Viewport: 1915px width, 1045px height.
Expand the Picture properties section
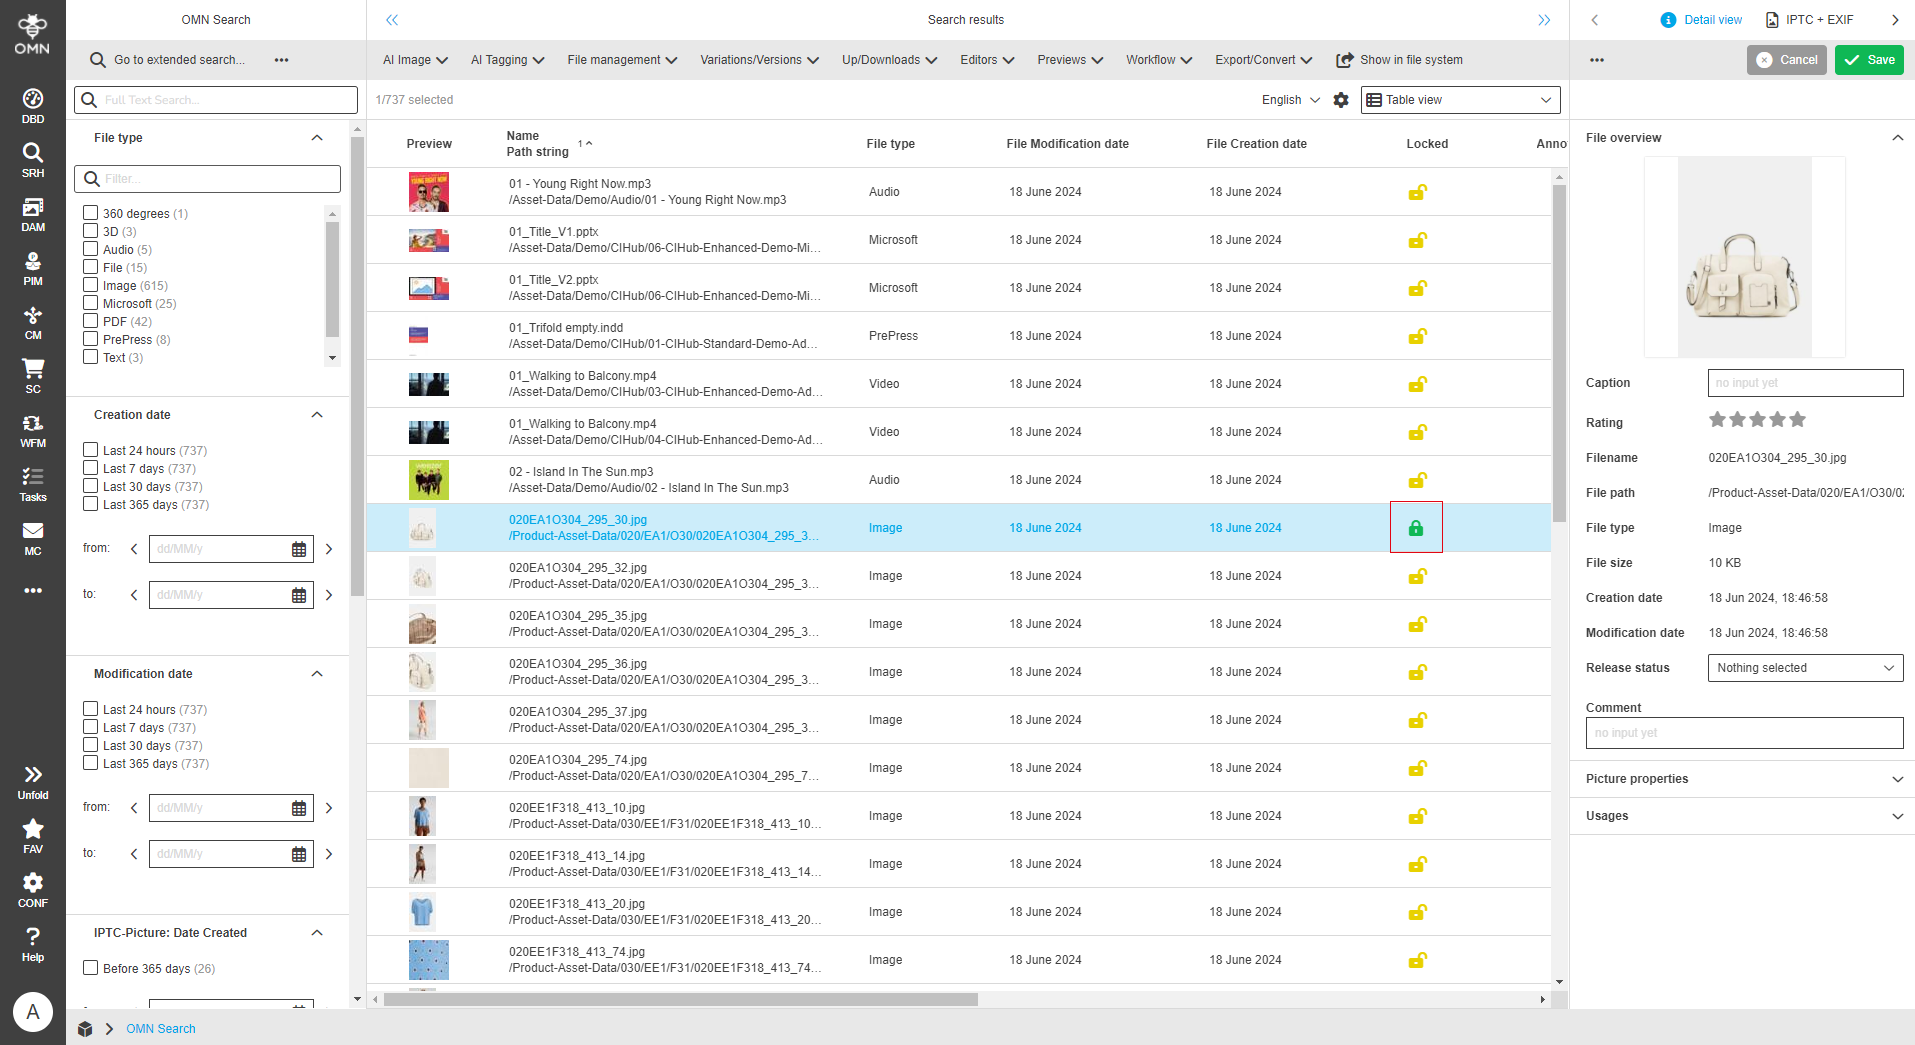point(1742,779)
